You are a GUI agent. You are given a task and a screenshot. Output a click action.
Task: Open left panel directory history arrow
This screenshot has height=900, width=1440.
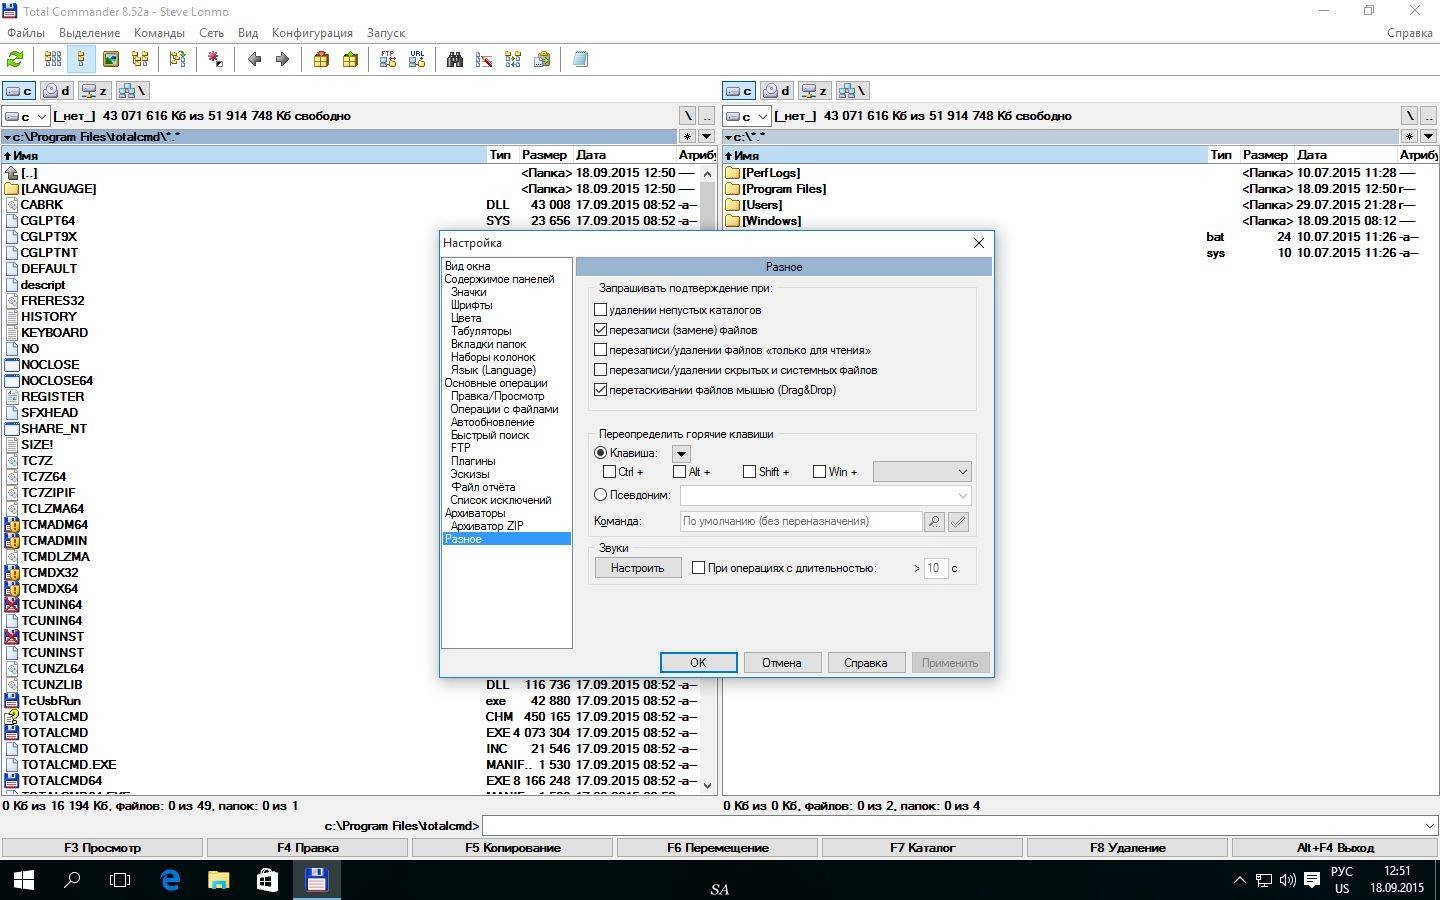click(706, 137)
